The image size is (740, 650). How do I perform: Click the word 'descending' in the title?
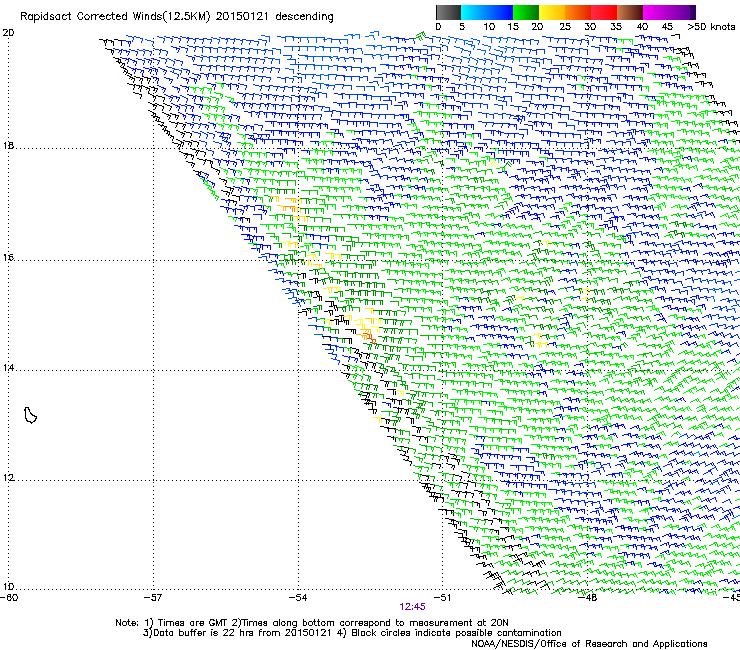tap(304, 17)
